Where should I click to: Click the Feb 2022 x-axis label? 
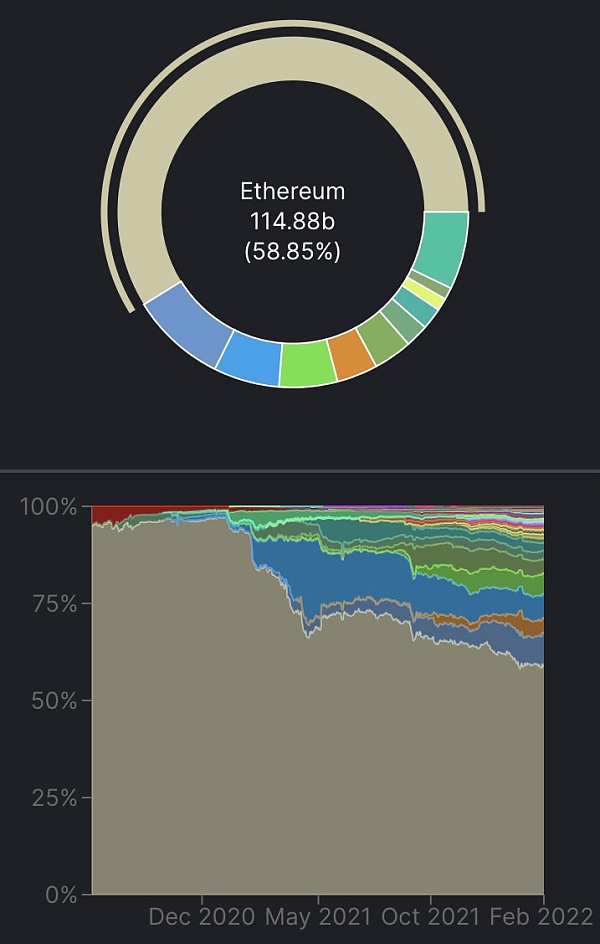coord(541,917)
